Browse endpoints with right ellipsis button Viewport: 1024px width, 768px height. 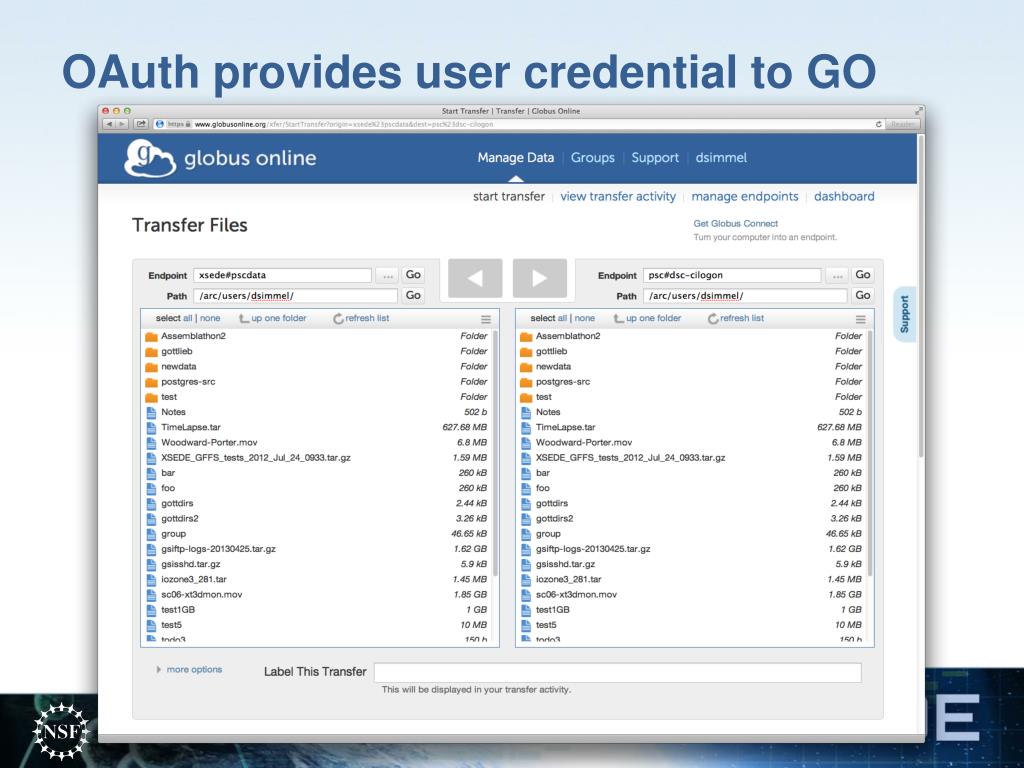click(x=837, y=276)
